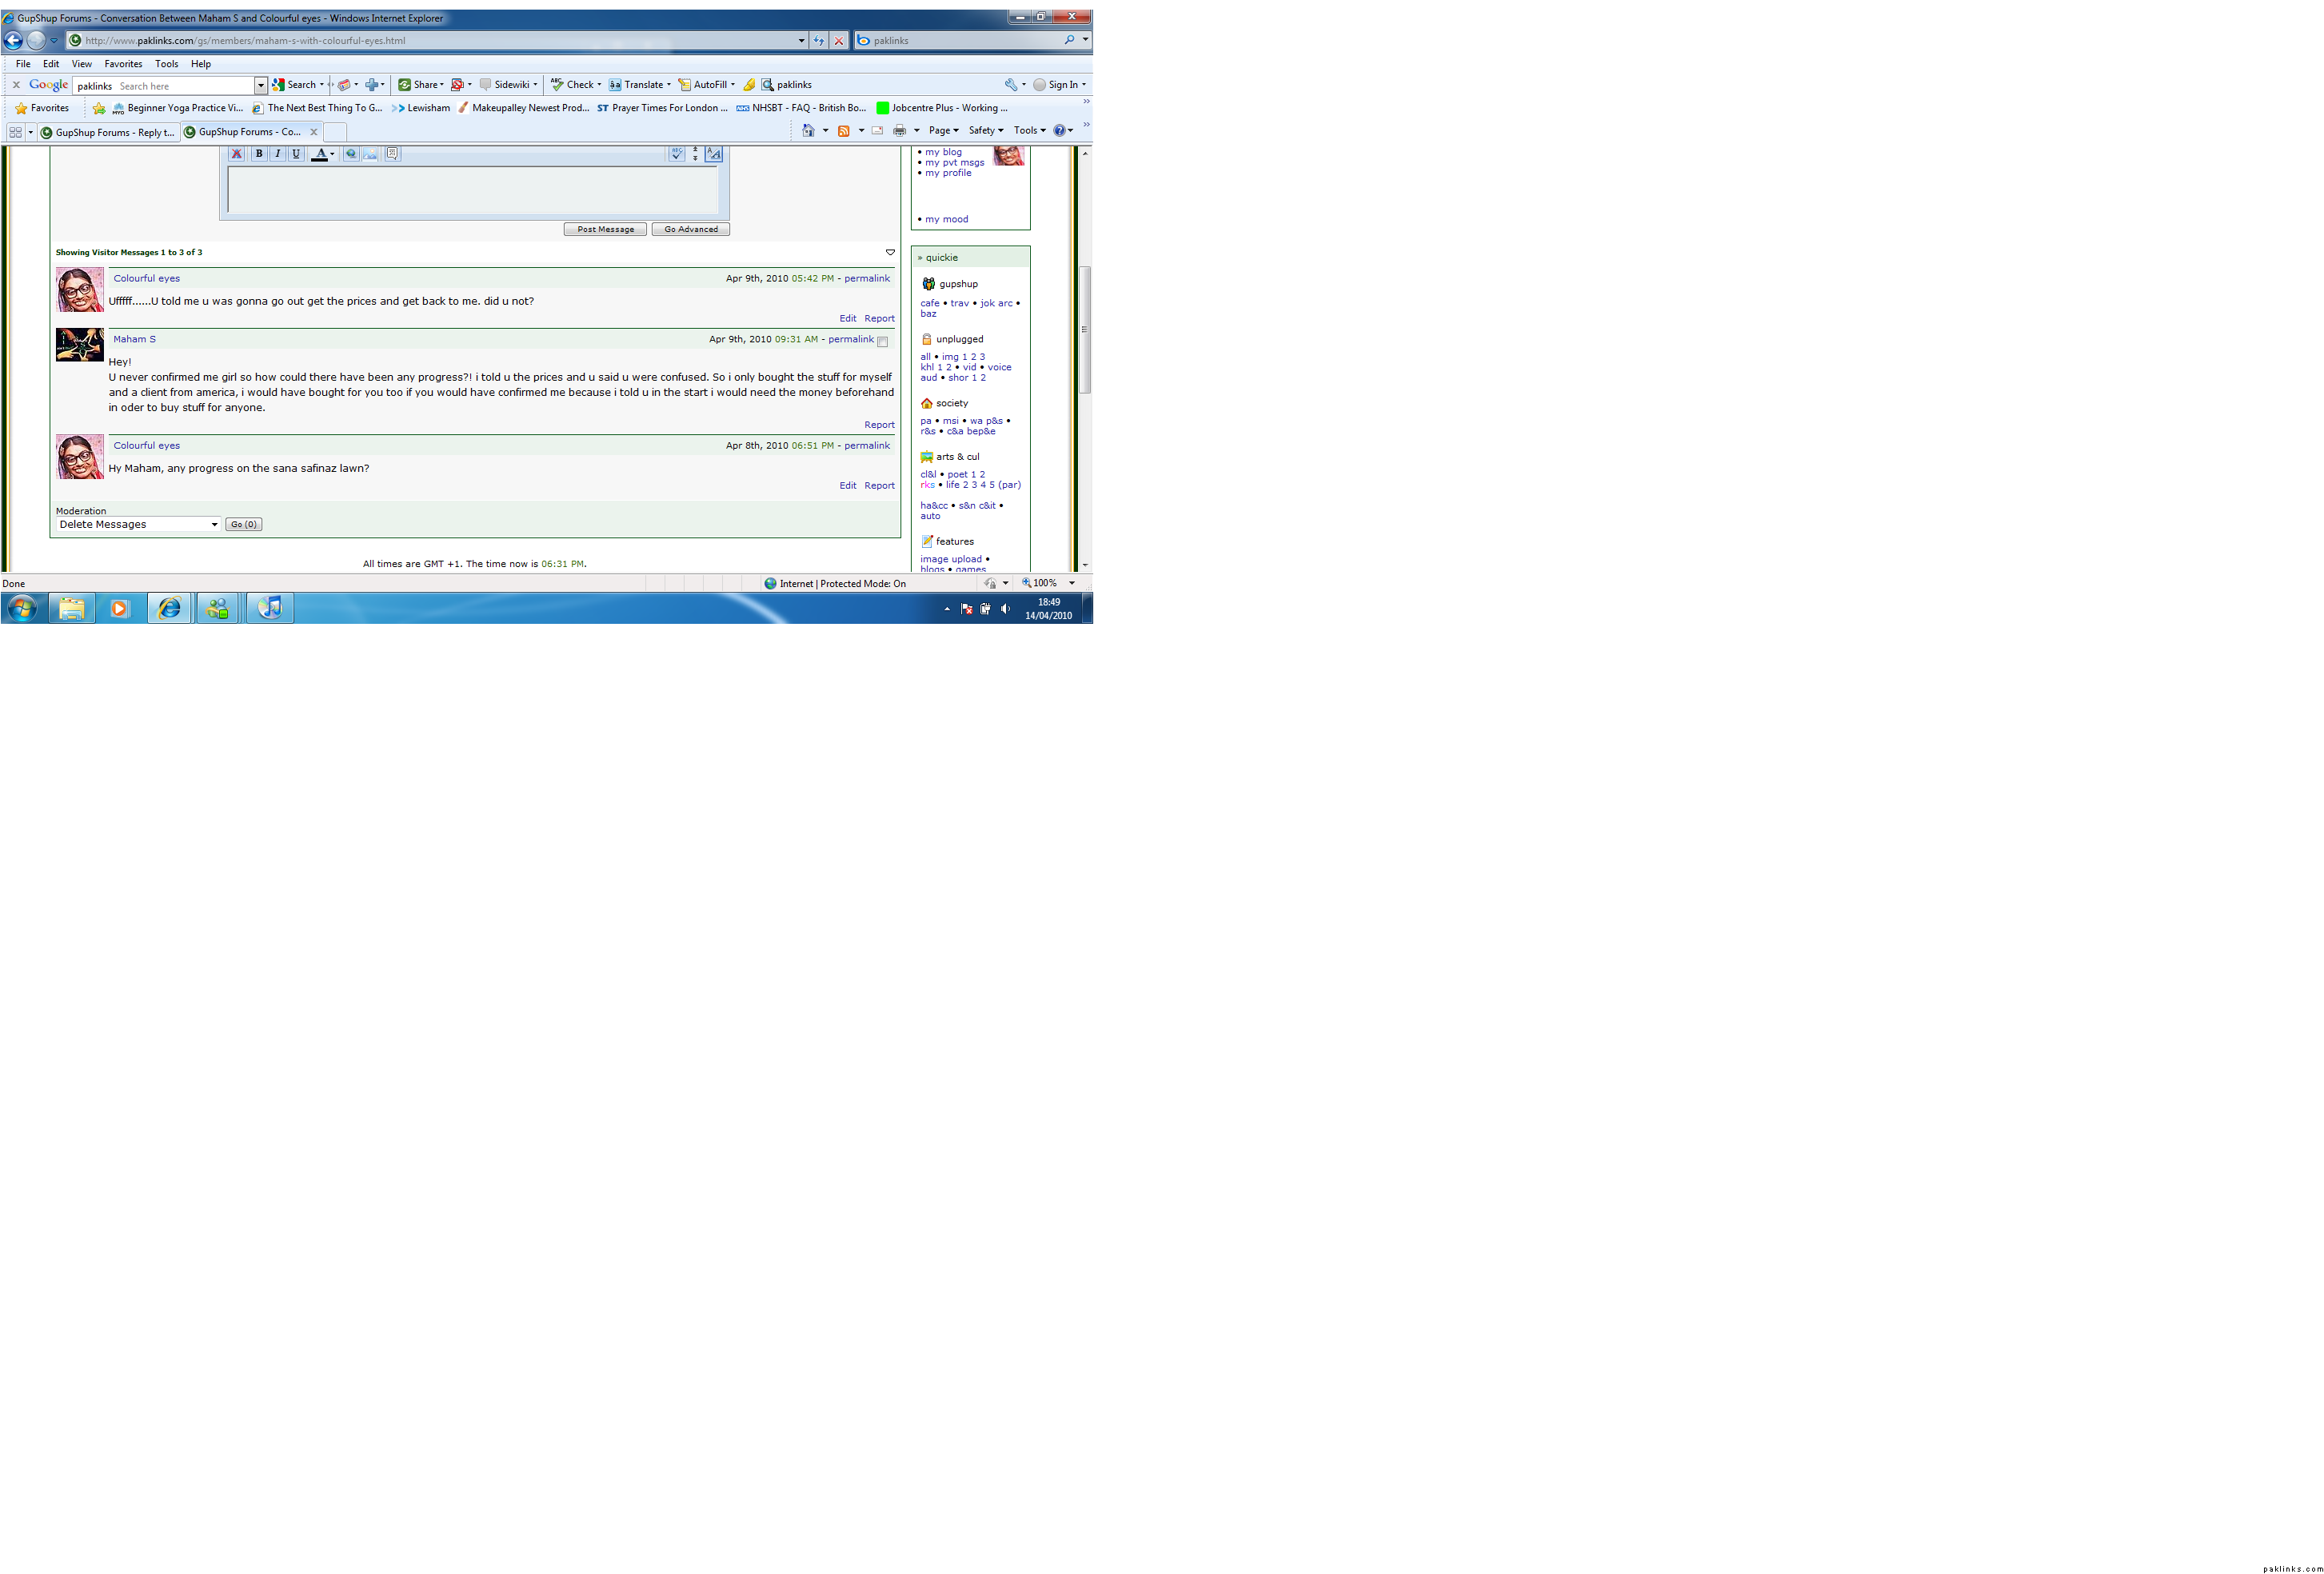Click the insert image icon in editor
This screenshot has width=2324, height=1574.
(370, 154)
